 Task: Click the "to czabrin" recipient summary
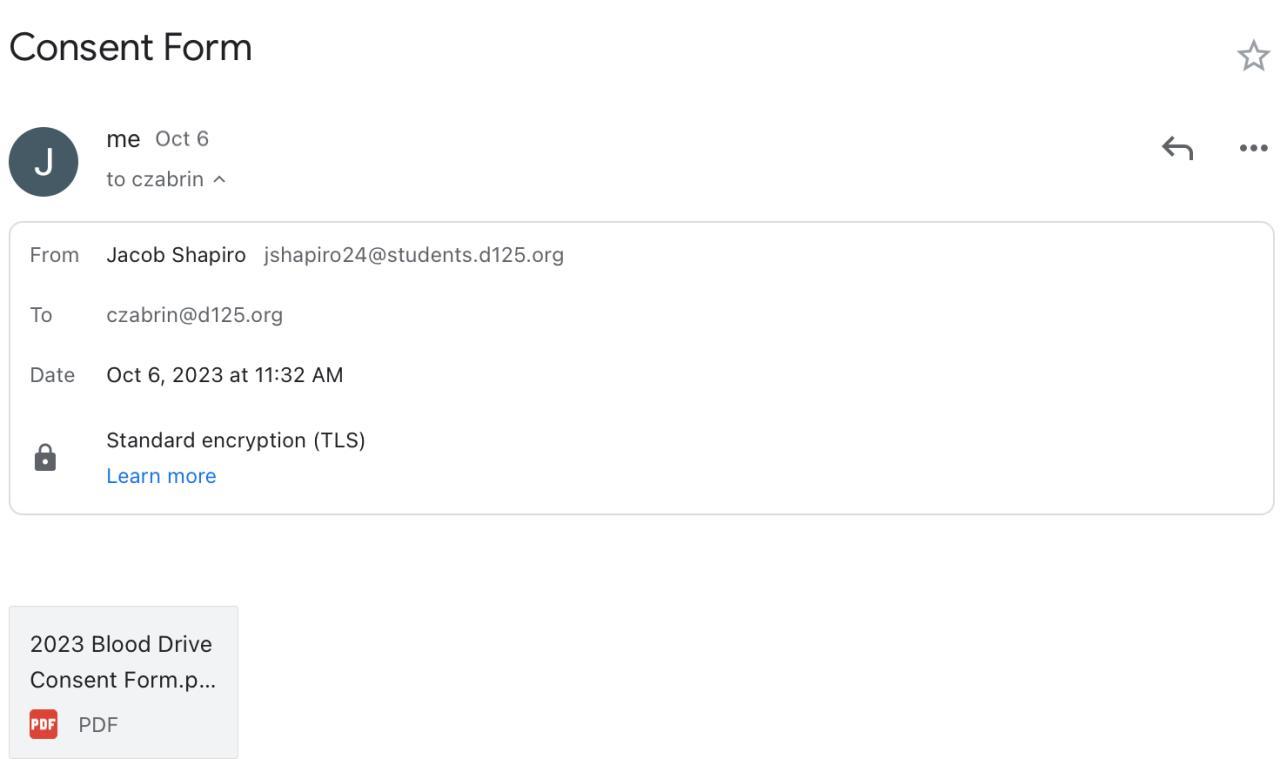pos(155,180)
